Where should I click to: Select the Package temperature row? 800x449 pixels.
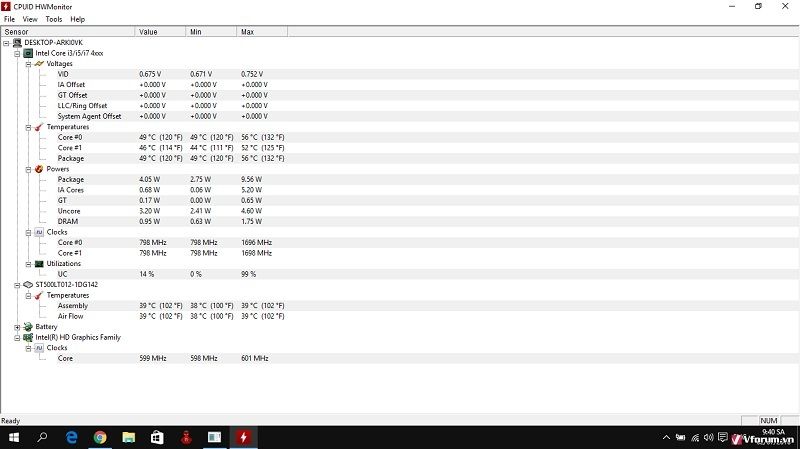click(x=400, y=158)
